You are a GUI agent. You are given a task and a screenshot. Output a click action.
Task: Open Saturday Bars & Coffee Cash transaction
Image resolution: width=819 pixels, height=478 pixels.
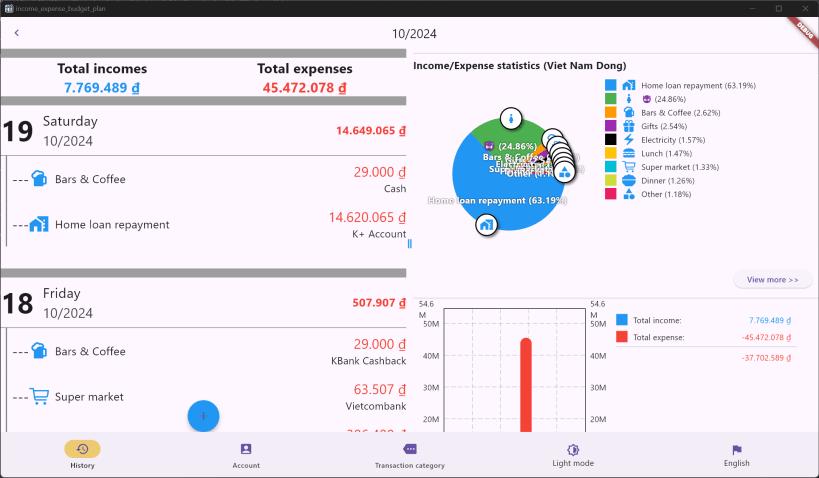click(x=209, y=179)
